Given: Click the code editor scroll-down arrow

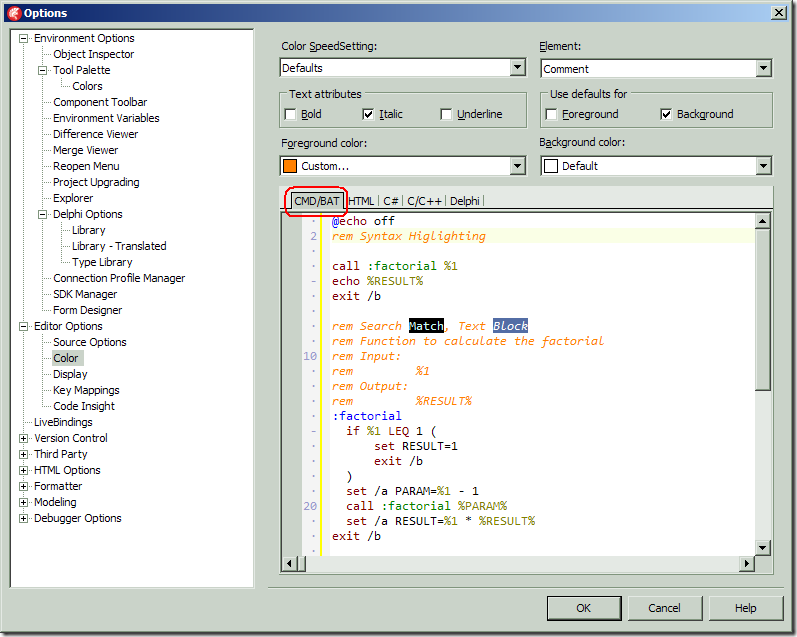Looking at the screenshot, I should [x=762, y=547].
